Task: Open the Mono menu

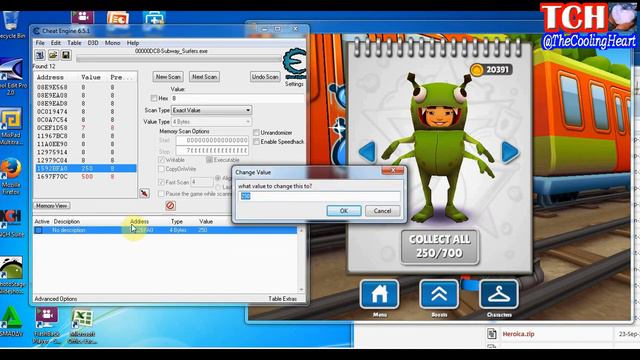Action: [112, 43]
